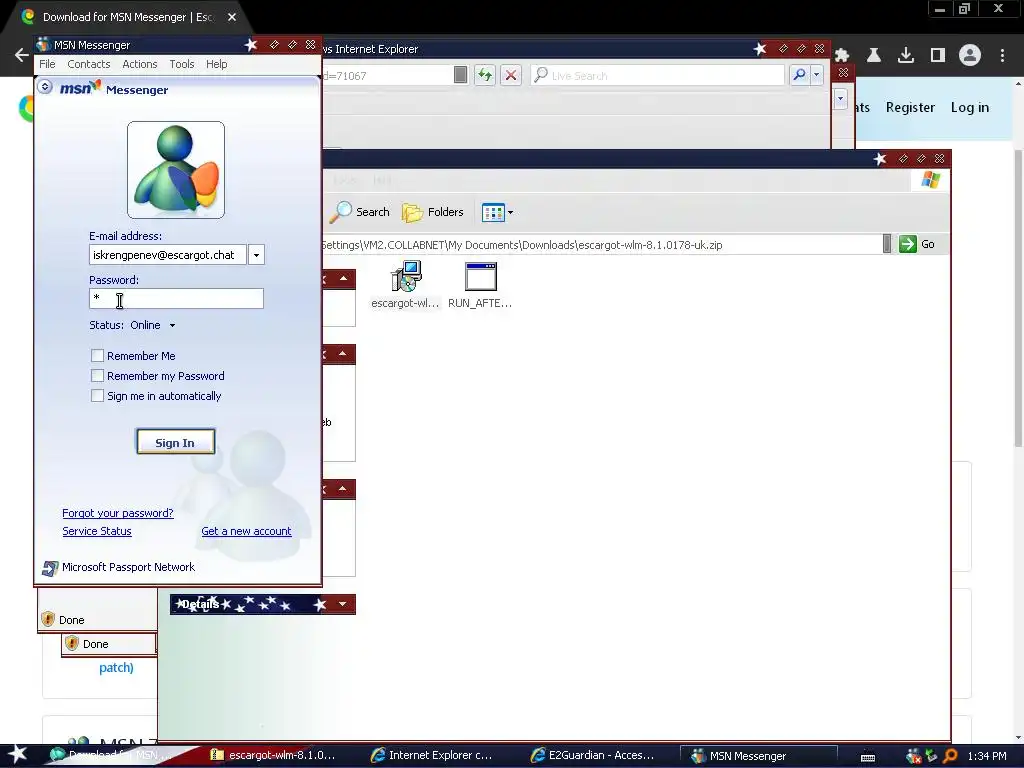Open the Contacts menu
Image resolution: width=1024 pixels, height=768 pixels.
coord(89,64)
